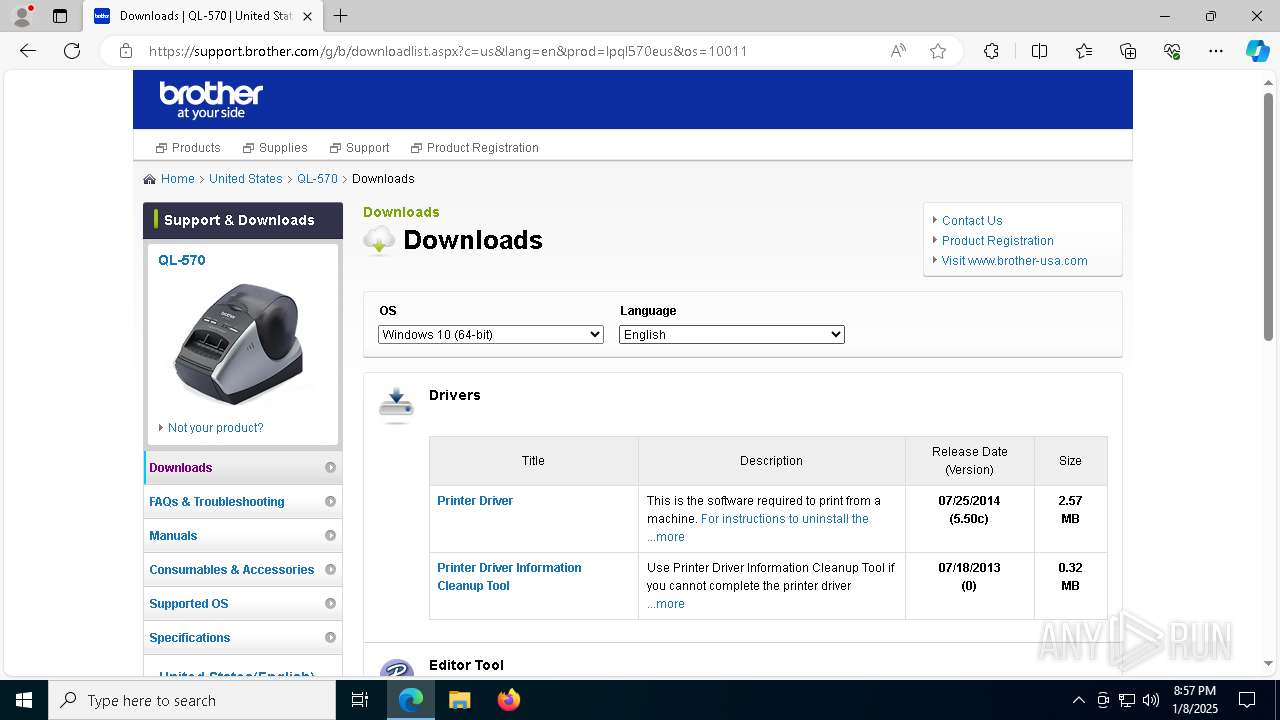Click the scrollbar down arrow
The image size is (1280, 720).
[x=1268, y=663]
